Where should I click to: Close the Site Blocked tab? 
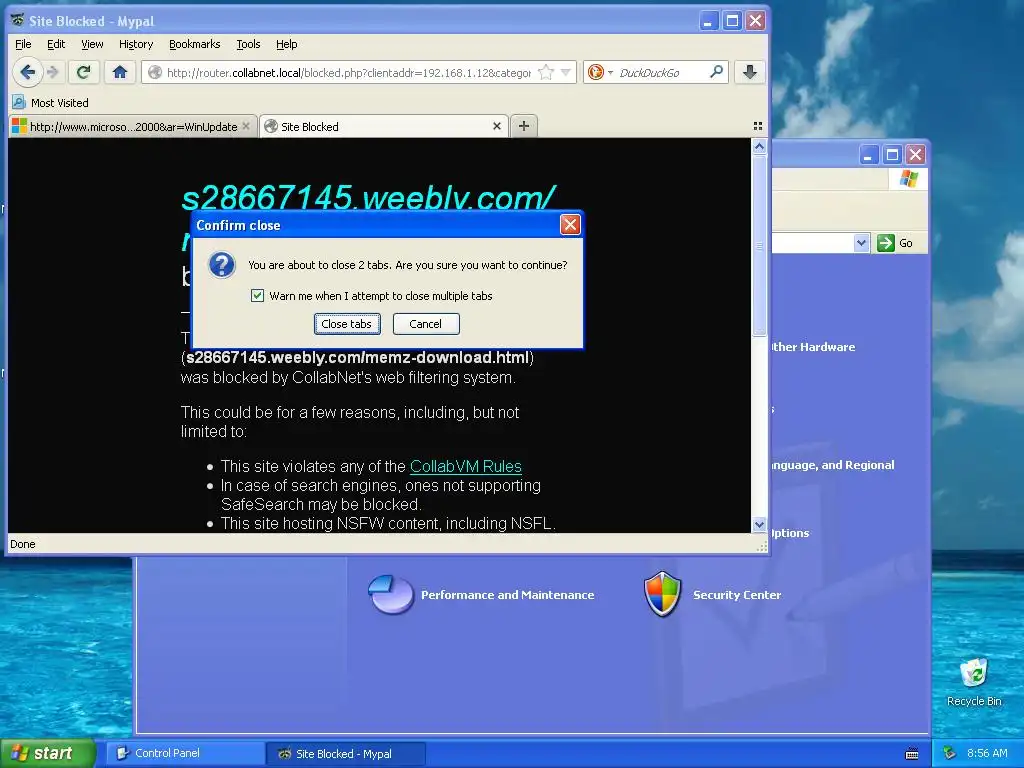(496, 126)
